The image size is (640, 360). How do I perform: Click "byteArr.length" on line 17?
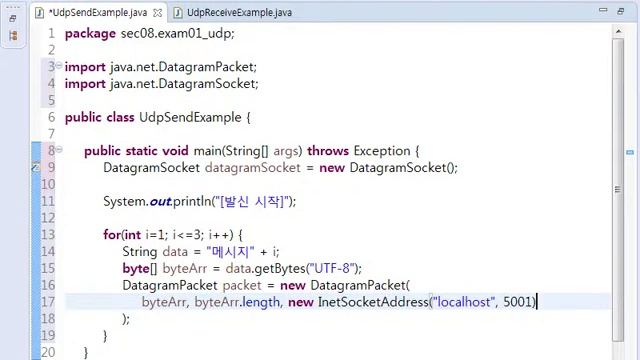point(237,302)
